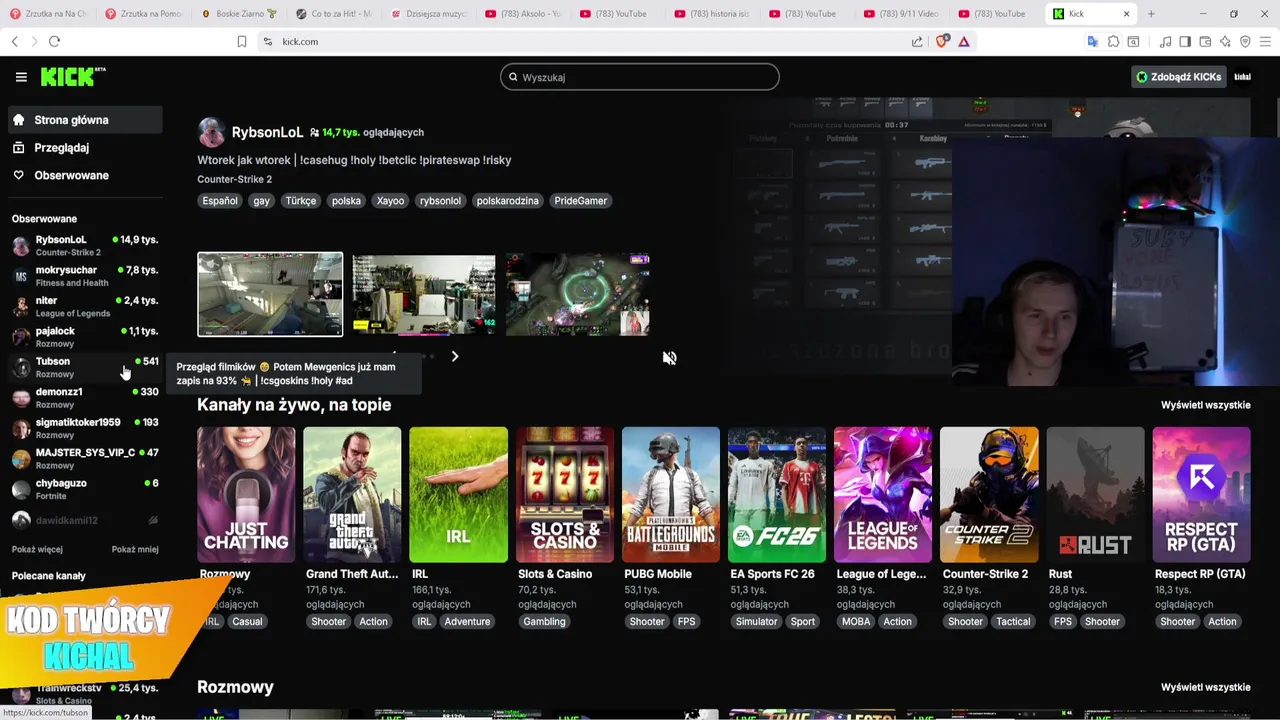Open the Brave wallet icon
The image size is (1280, 720).
coord(1205,41)
